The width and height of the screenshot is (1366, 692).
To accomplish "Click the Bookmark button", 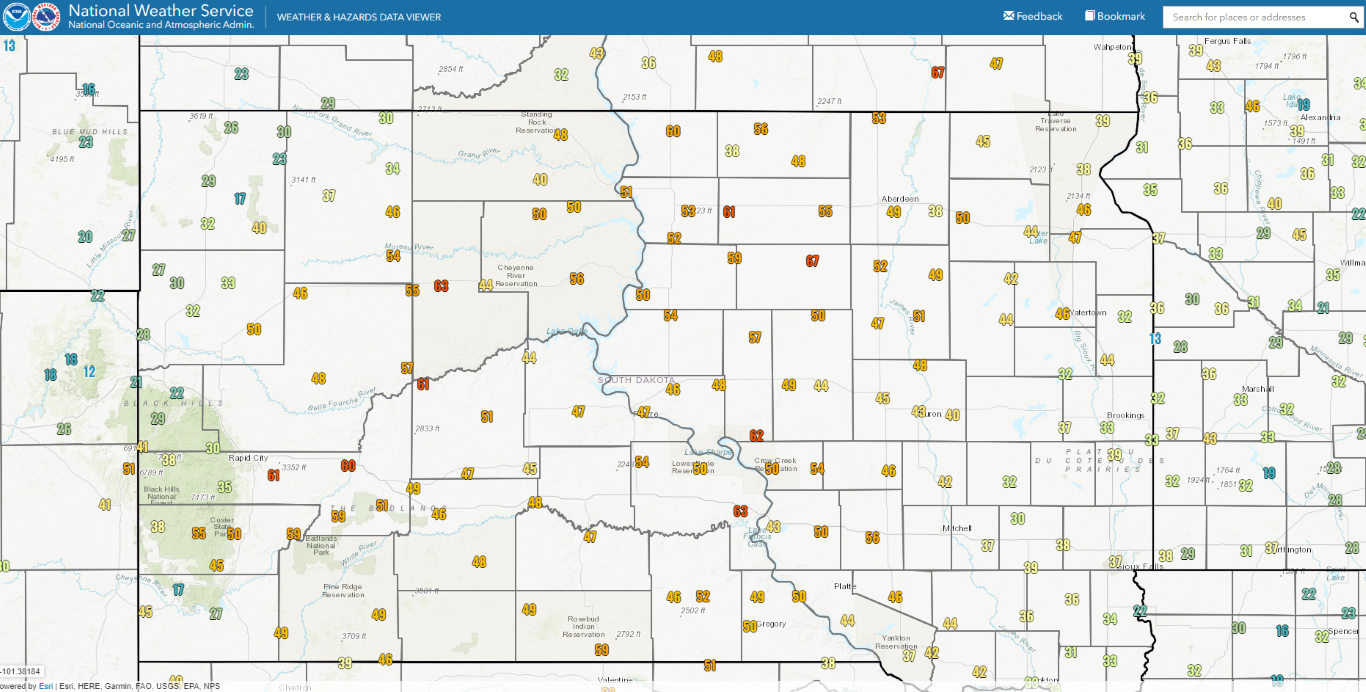I will pos(1115,16).
